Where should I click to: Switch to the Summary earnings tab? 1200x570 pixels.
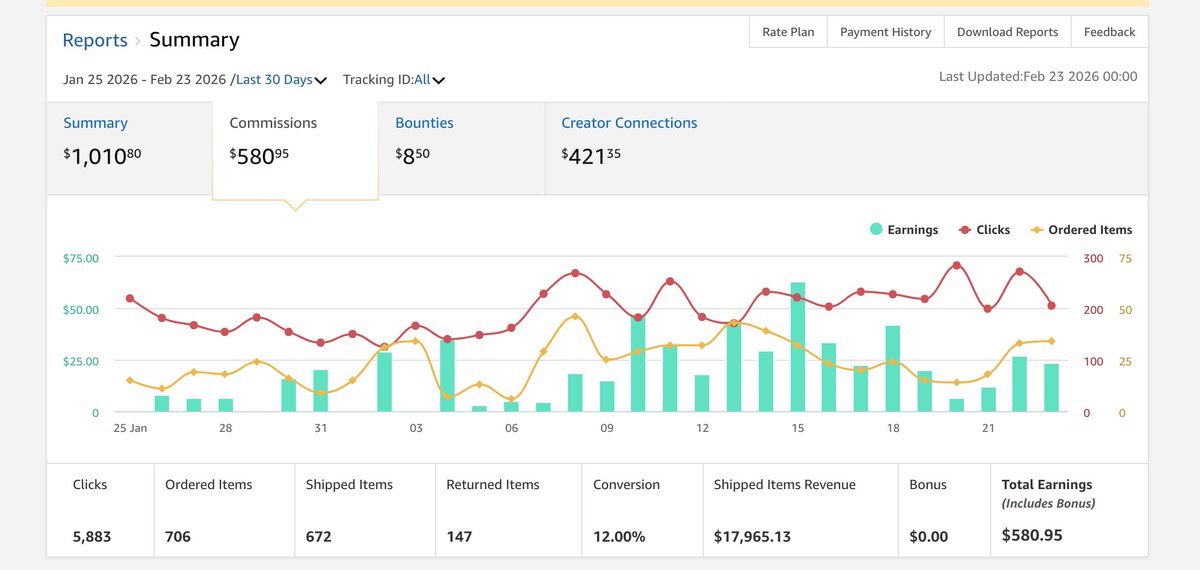129,148
